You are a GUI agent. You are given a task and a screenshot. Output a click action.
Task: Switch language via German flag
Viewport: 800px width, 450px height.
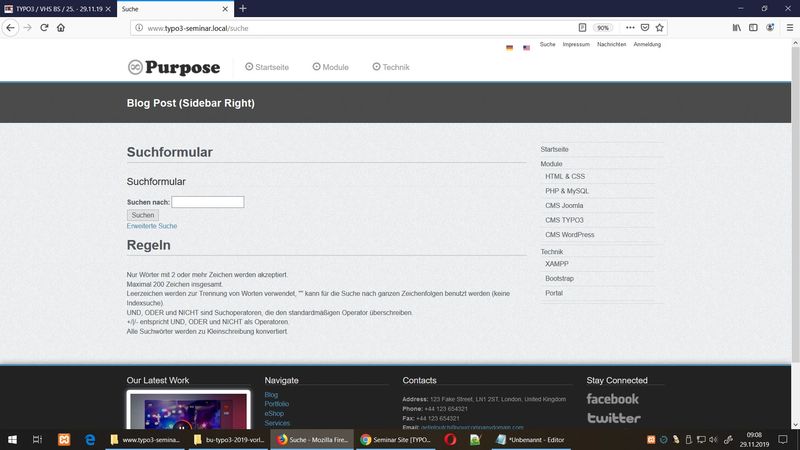[x=509, y=48]
